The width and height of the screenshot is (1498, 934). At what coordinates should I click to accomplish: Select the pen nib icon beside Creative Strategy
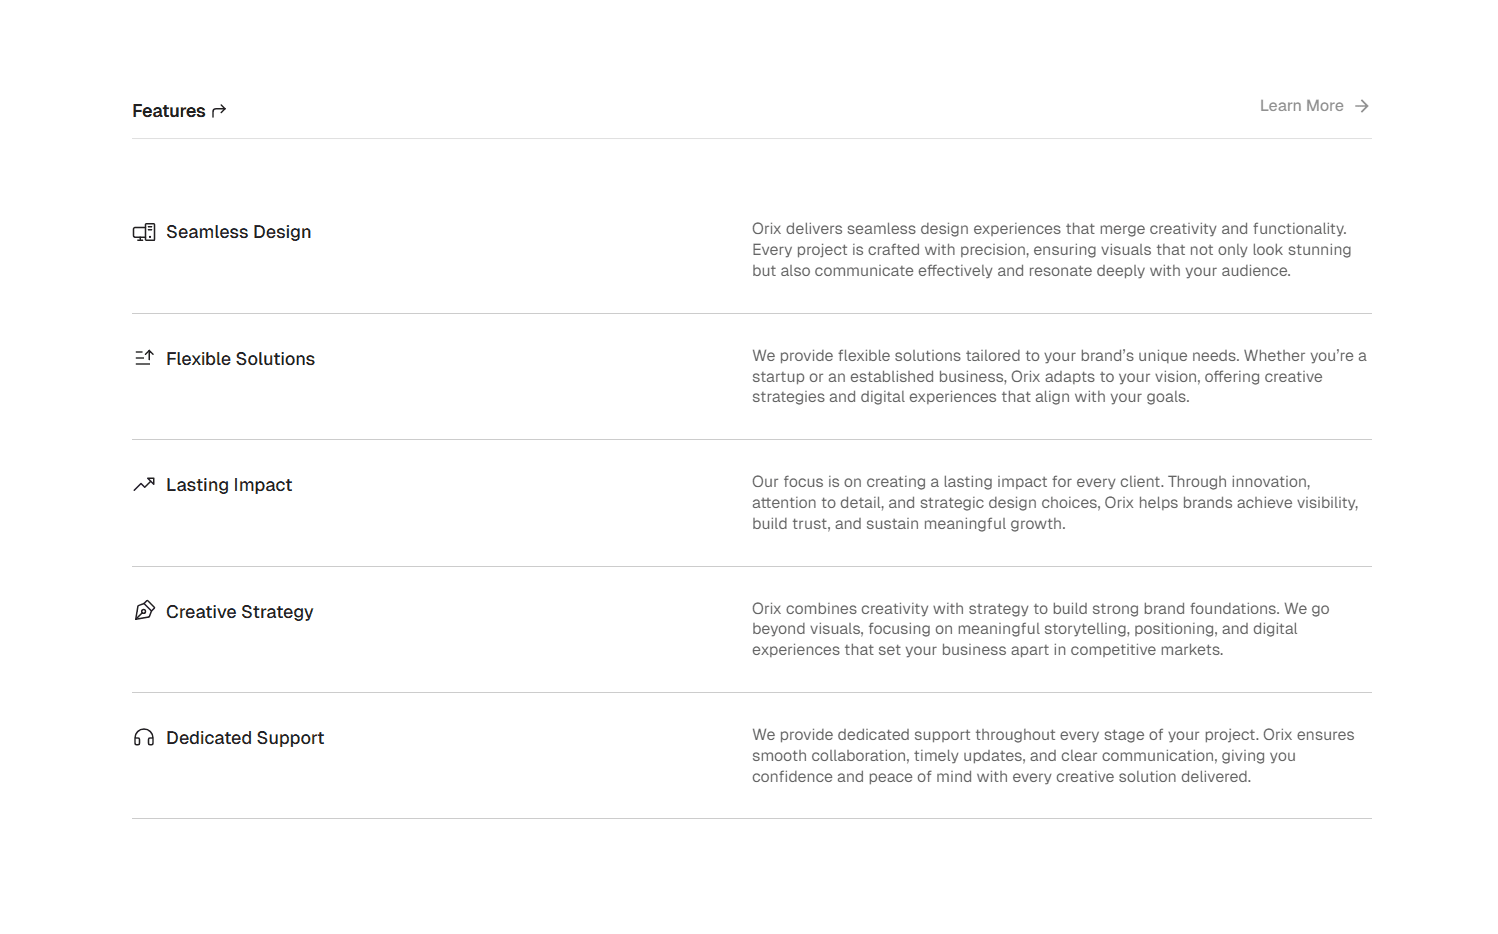[x=144, y=610]
